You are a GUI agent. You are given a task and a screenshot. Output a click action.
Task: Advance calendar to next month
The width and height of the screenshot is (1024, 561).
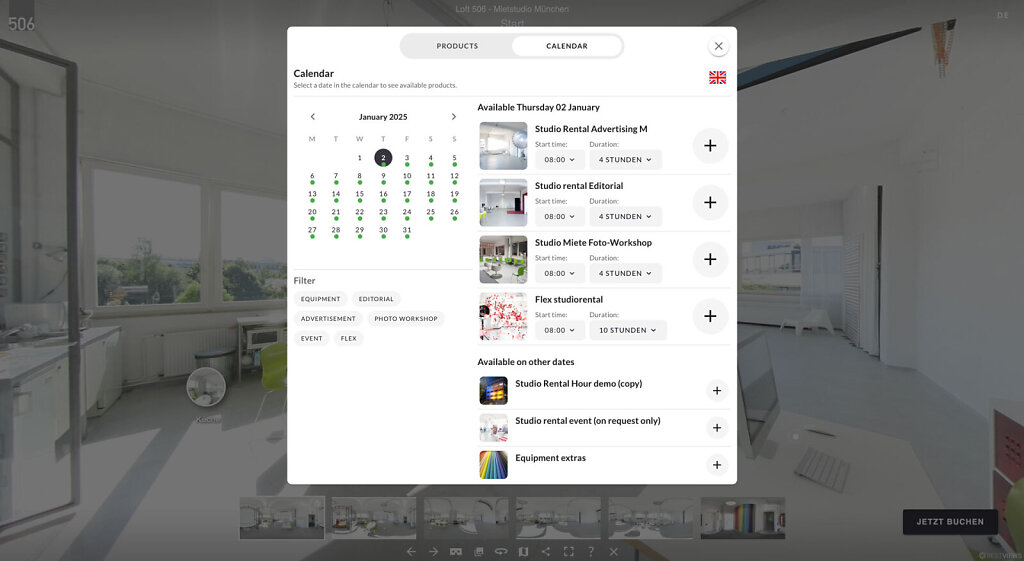pos(454,117)
